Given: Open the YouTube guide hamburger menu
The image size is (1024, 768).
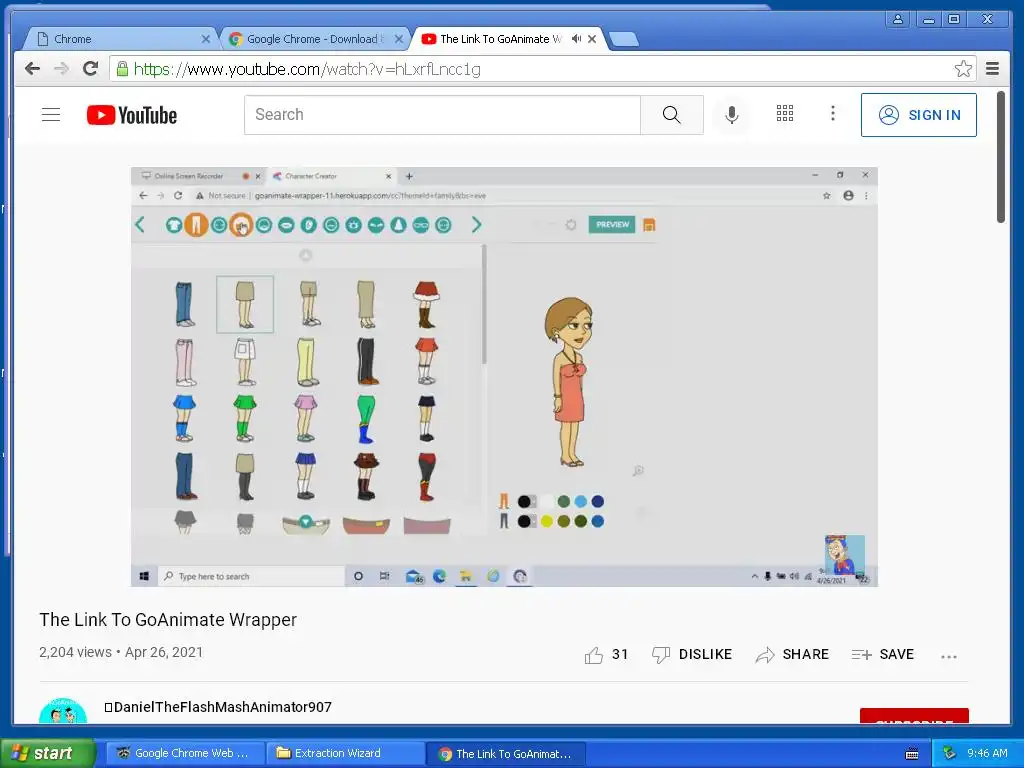Looking at the screenshot, I should click(x=51, y=115).
